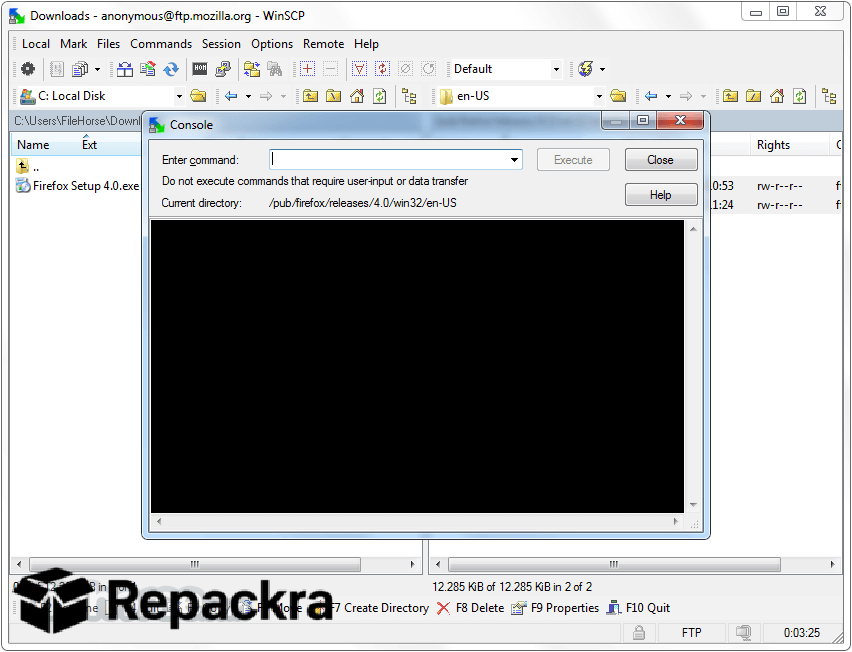Expand the new session icon dropdown arrow

pyautogui.click(x=602, y=70)
